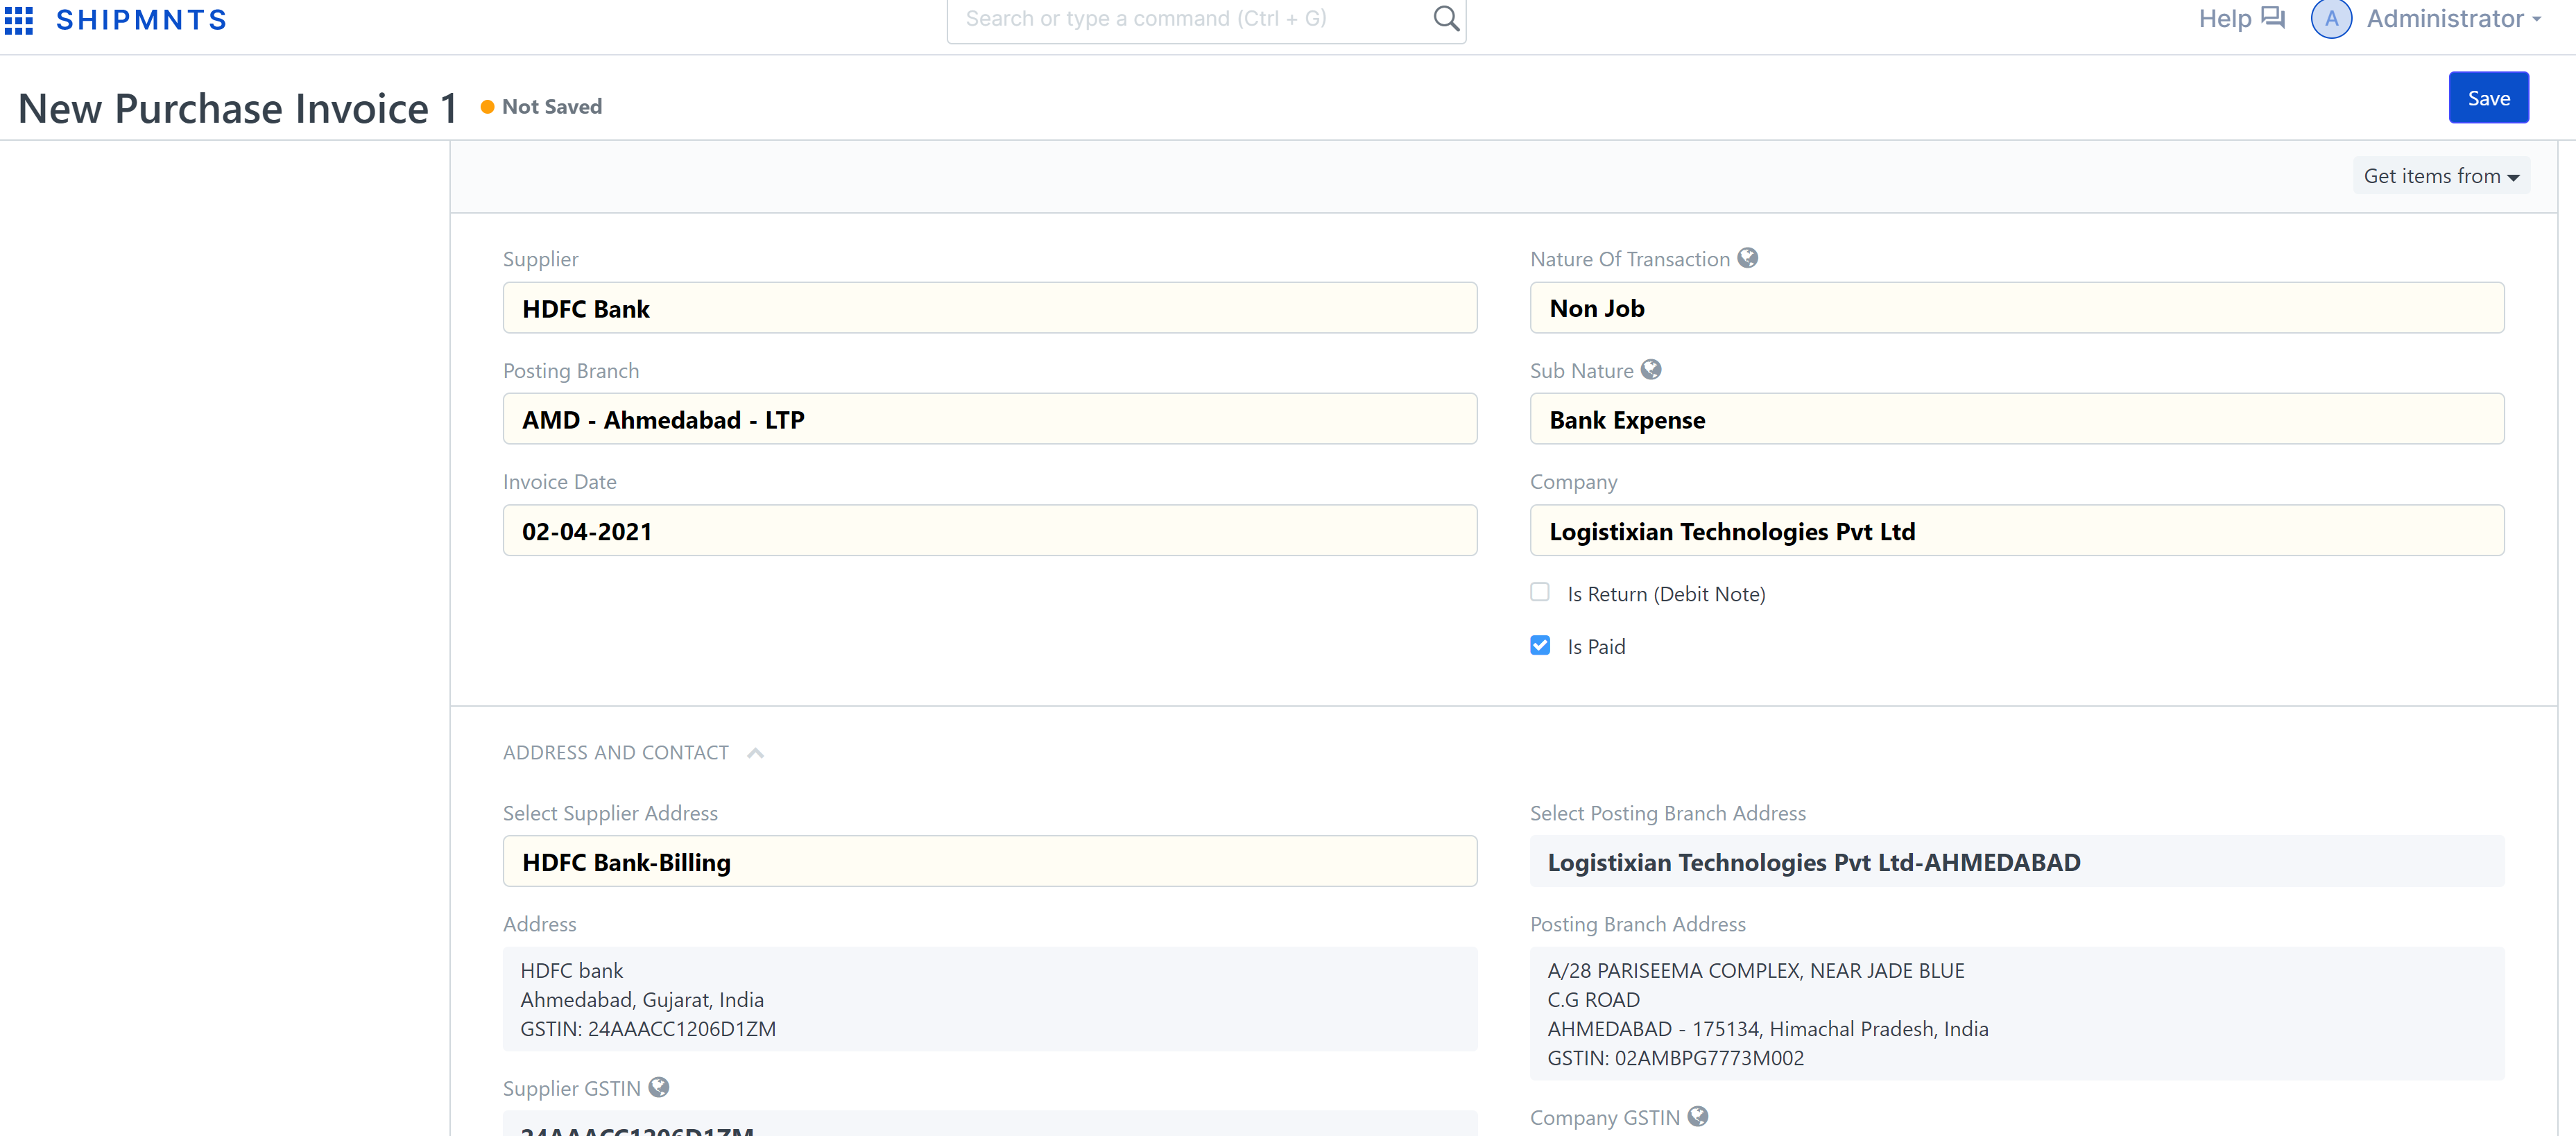Click globe icon next to Nature Of Transaction
The width and height of the screenshot is (2576, 1136).
click(1747, 258)
